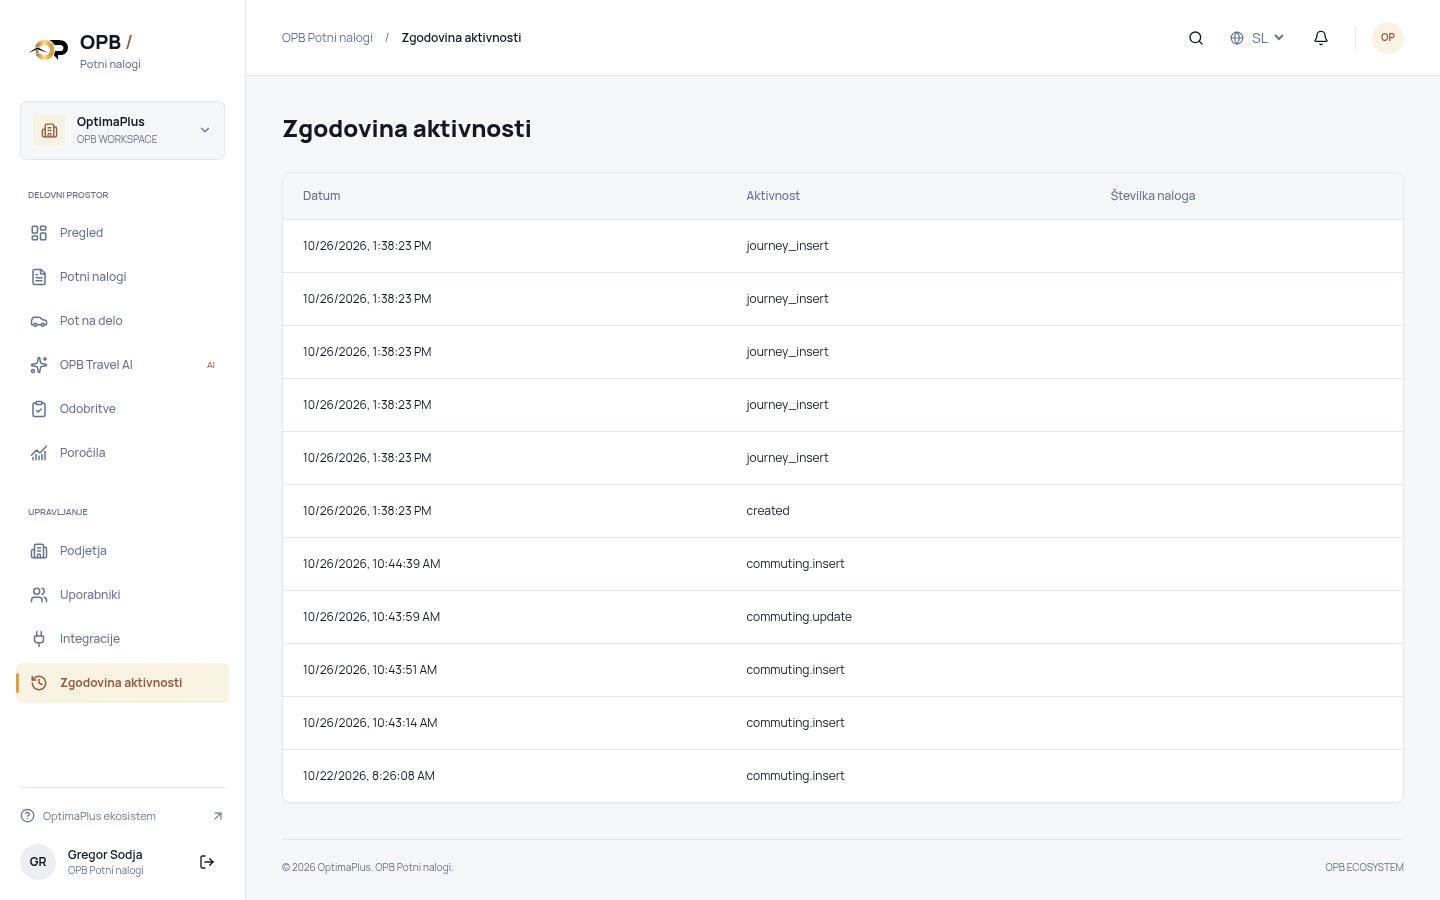Click the OPB logo in sidebar
Screen dimensions: 1440x900
coord(49,49)
